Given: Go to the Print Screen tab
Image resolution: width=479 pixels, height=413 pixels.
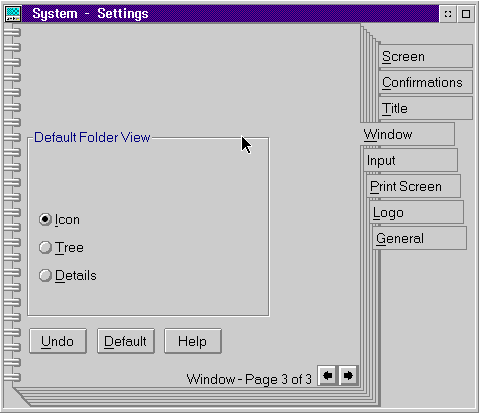Looking at the screenshot, I should point(413,186).
